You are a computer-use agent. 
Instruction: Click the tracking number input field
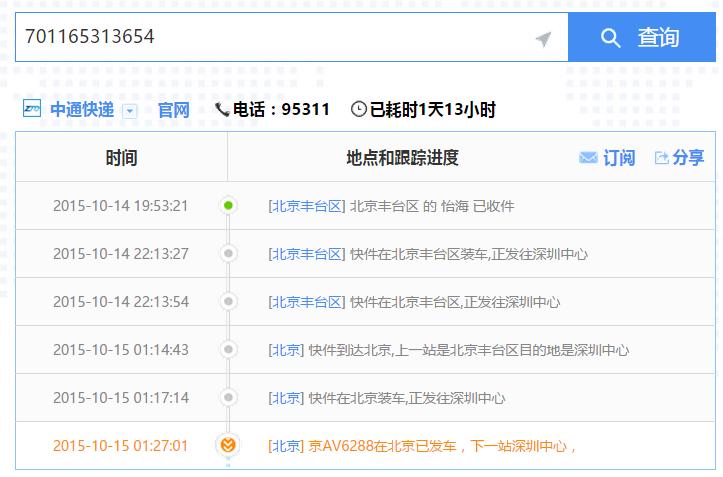[270, 38]
